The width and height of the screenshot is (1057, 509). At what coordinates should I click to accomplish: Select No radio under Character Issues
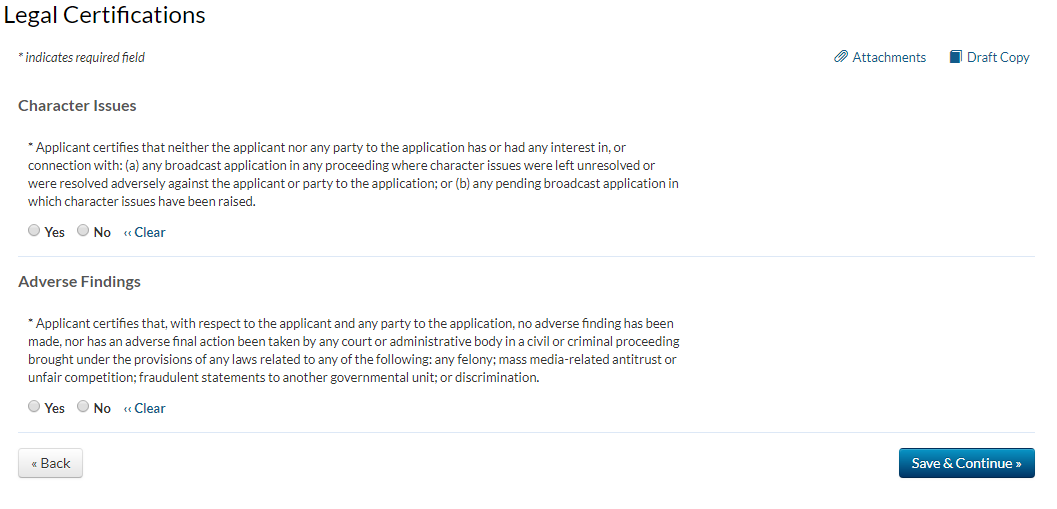[x=83, y=231]
